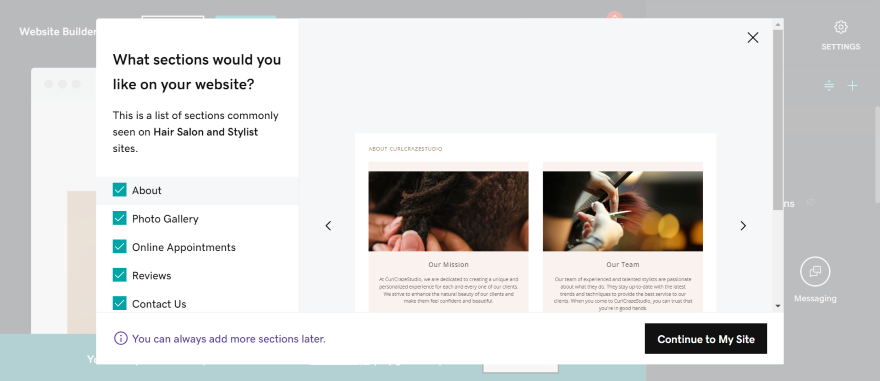Click the dialog scrollbar down arrow
The height and width of the screenshot is (381, 880).
[777, 306]
